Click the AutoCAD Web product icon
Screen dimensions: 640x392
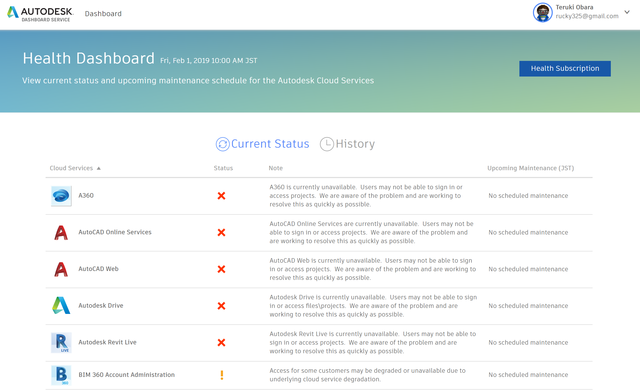61,269
